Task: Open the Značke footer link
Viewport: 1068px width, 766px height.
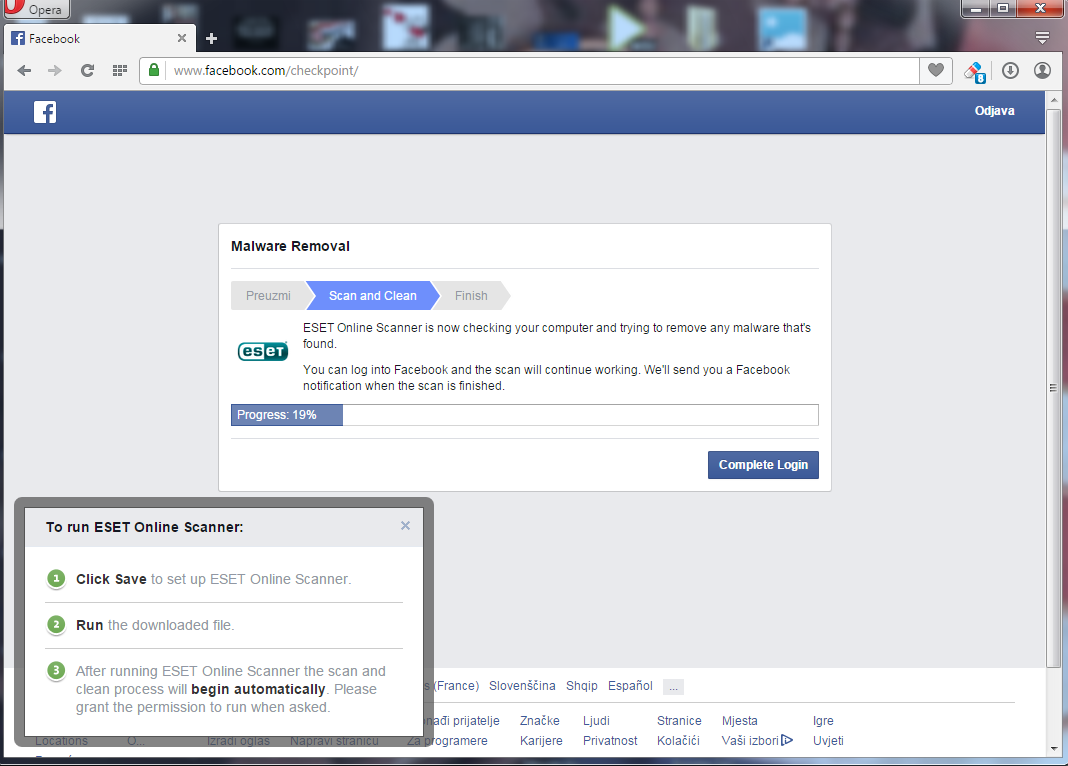Action: (x=539, y=720)
